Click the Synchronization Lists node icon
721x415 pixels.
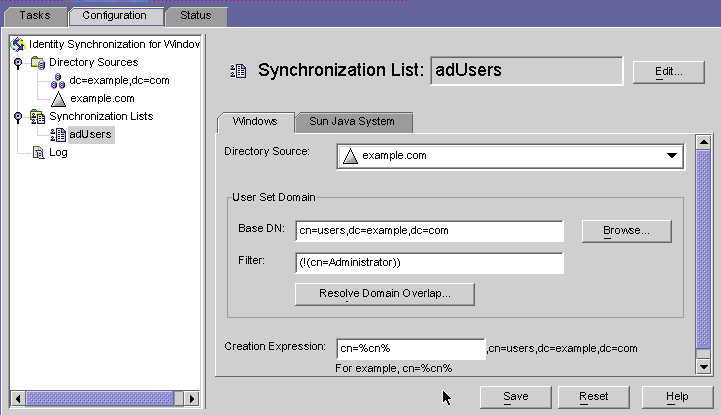[x=38, y=117]
